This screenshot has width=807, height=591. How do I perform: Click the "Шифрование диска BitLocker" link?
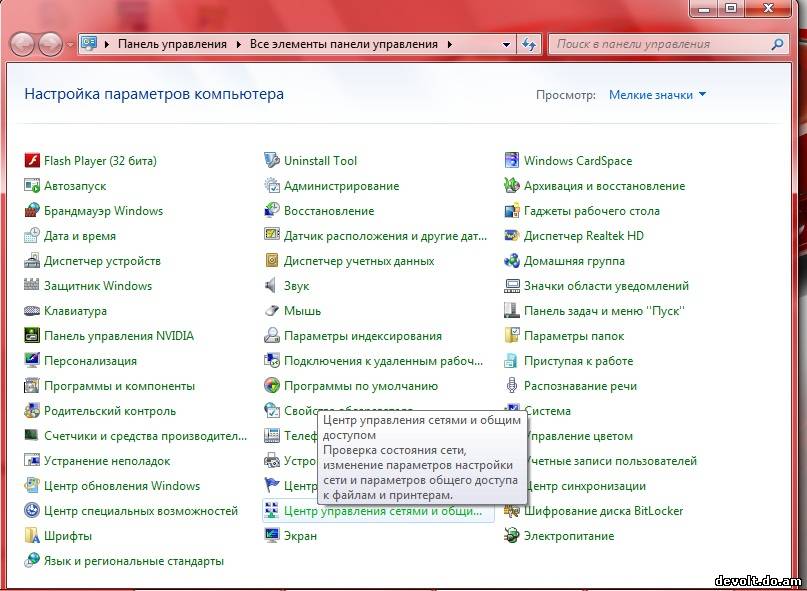[604, 511]
